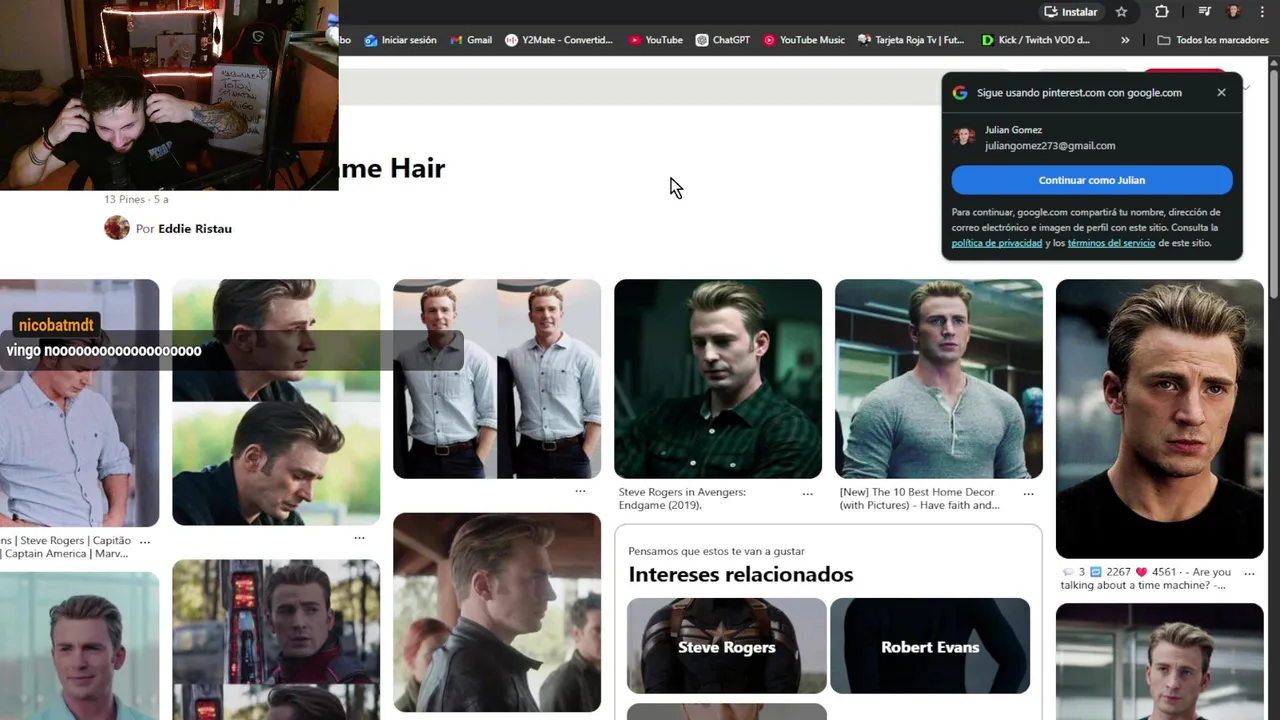Click 'Are you talking about a time machine' caption

point(1146,578)
